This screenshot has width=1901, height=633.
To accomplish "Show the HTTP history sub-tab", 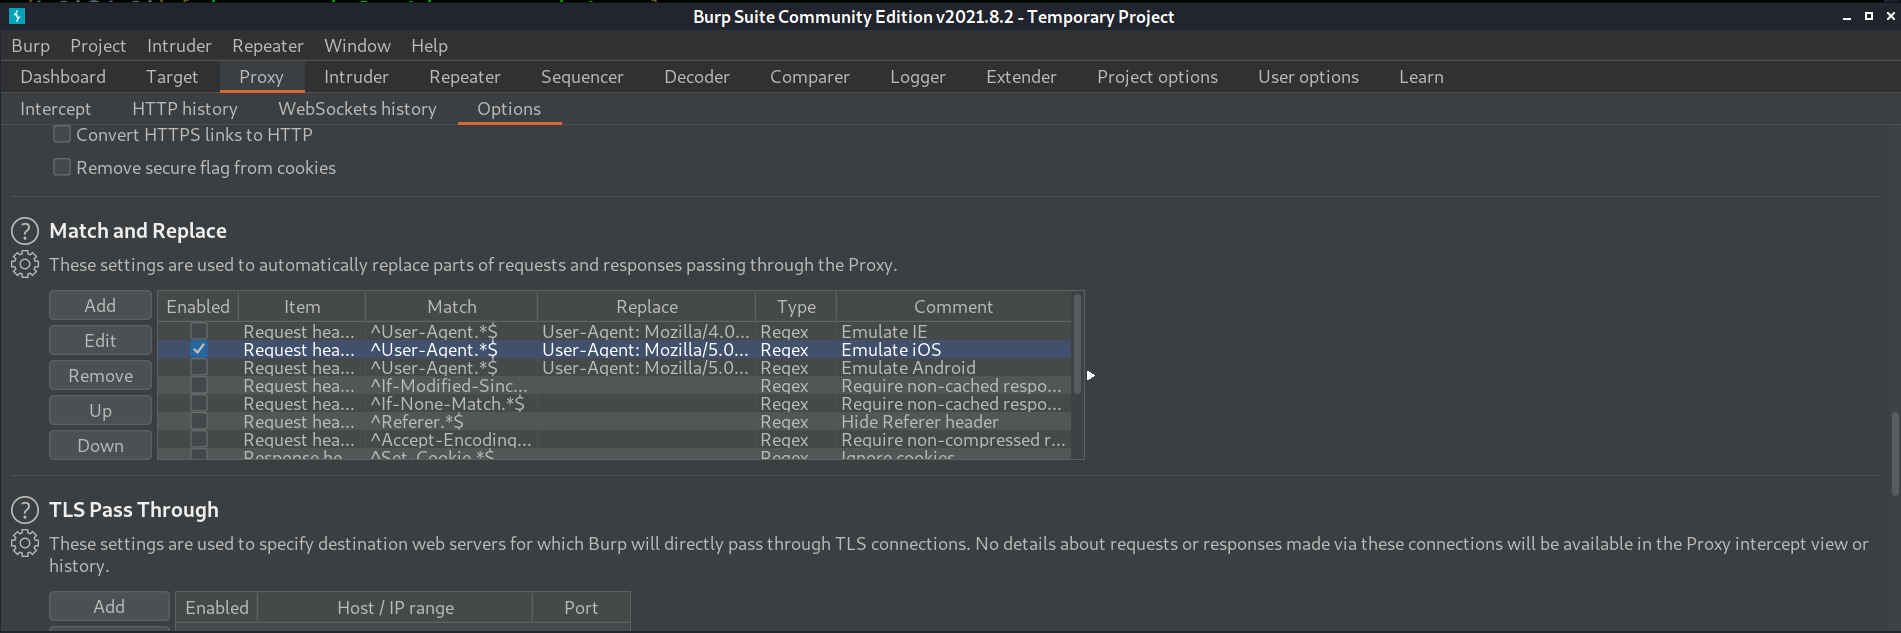I will point(185,109).
